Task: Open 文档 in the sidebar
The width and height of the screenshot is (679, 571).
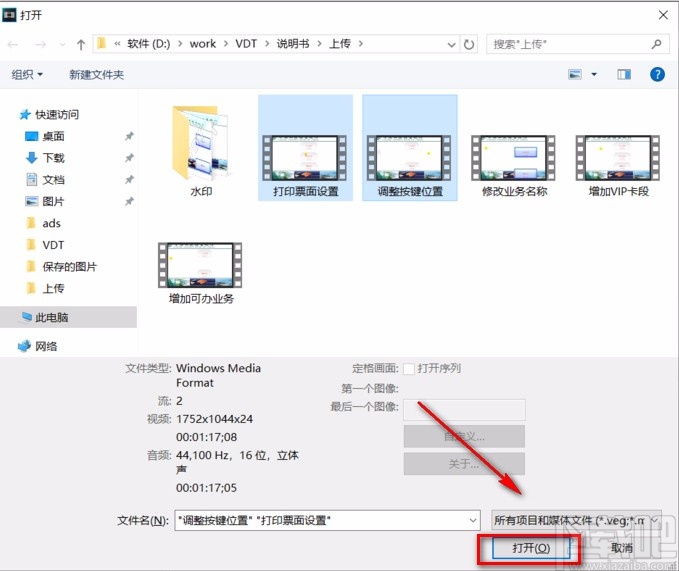Action: (53, 180)
